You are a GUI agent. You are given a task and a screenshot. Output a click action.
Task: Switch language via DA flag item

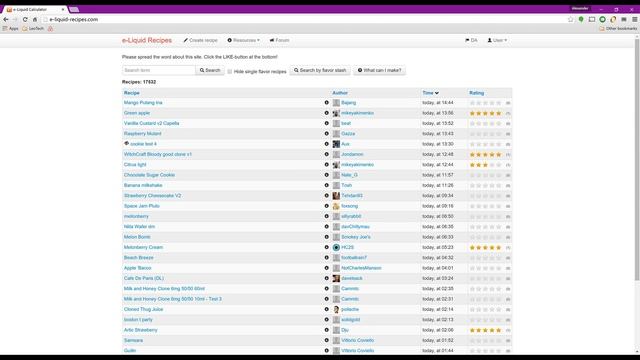coord(471,40)
